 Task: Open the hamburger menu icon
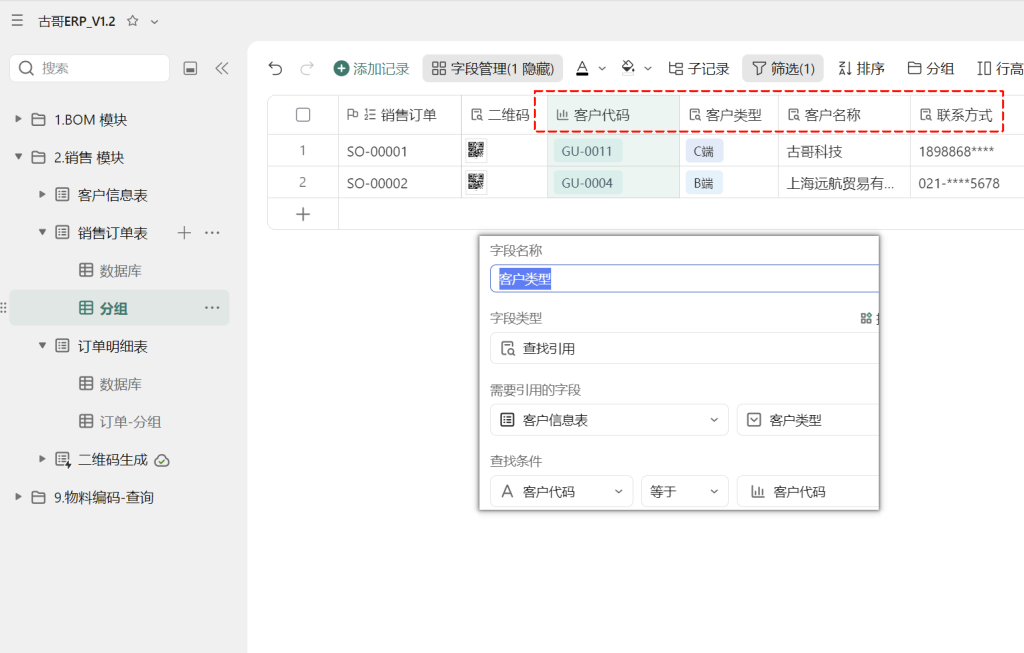[18, 21]
